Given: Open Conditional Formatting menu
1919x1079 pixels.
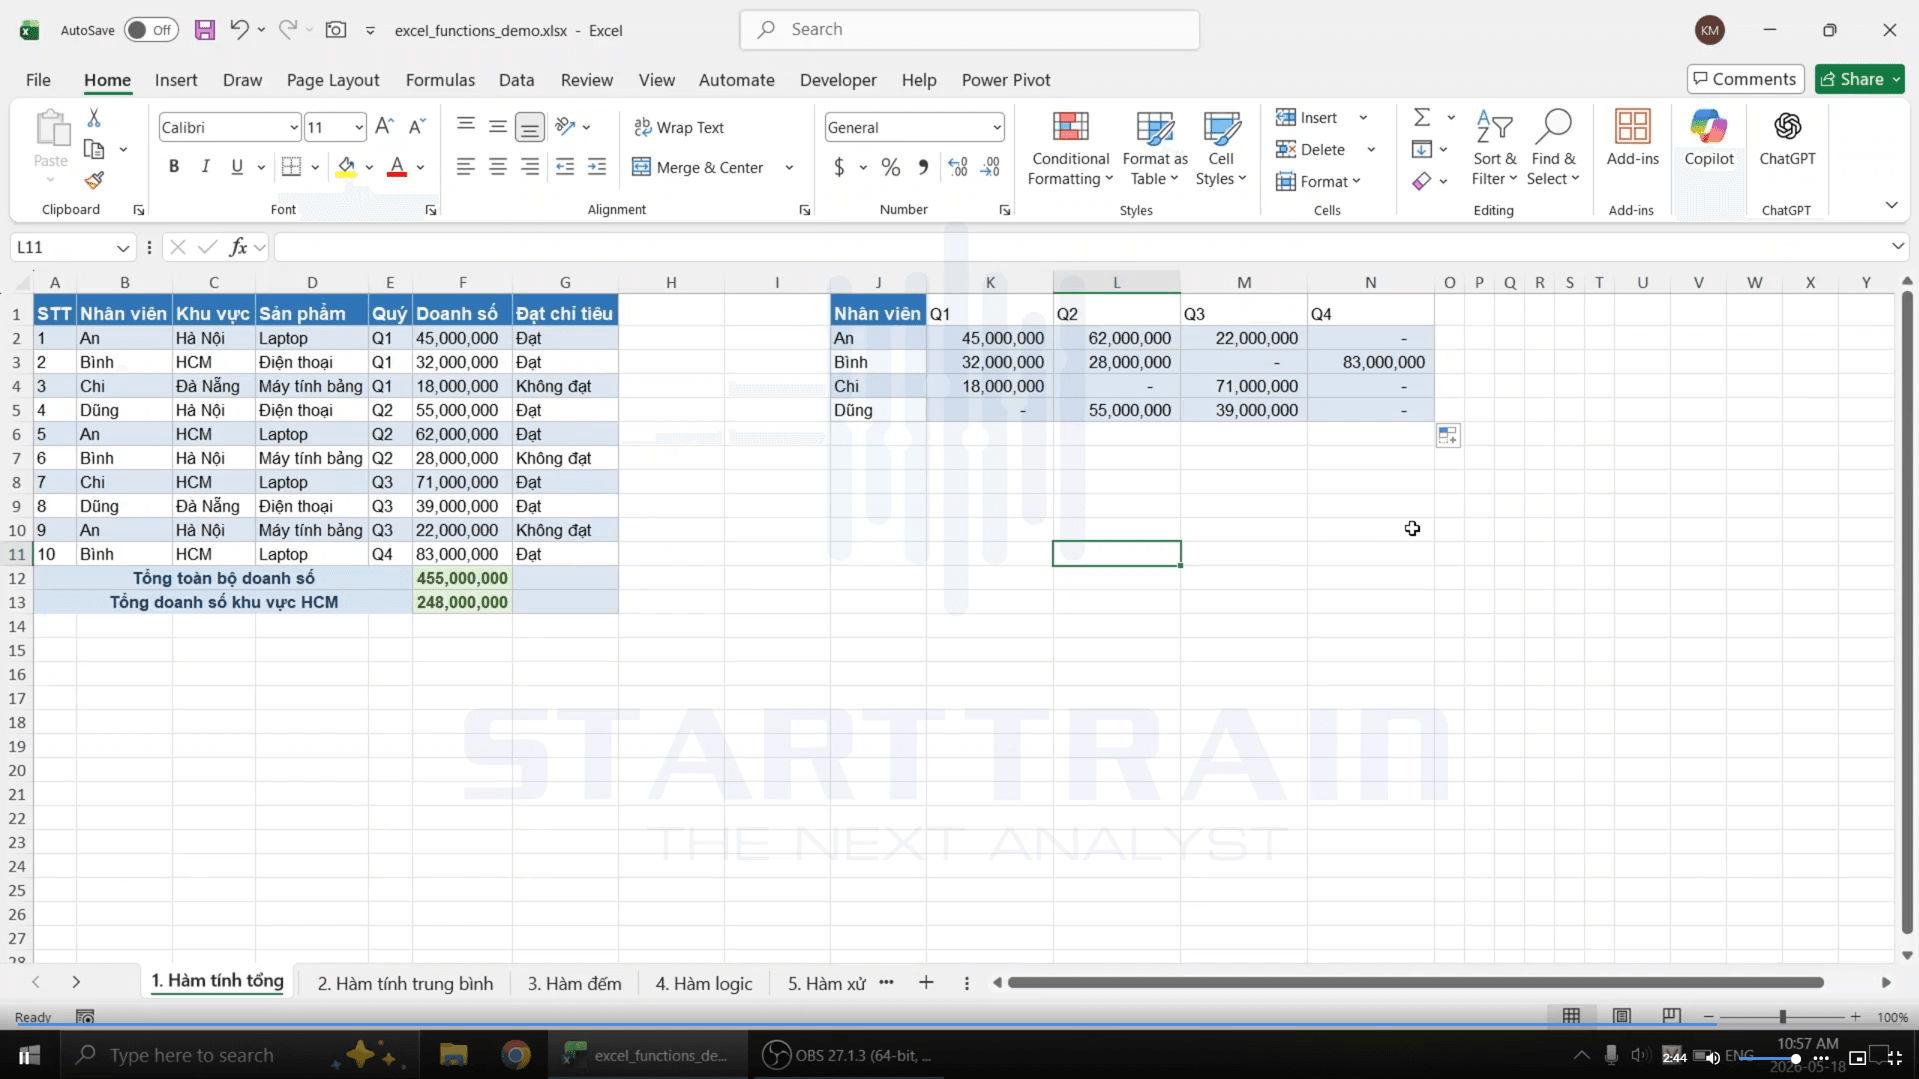Looking at the screenshot, I should click(1070, 148).
